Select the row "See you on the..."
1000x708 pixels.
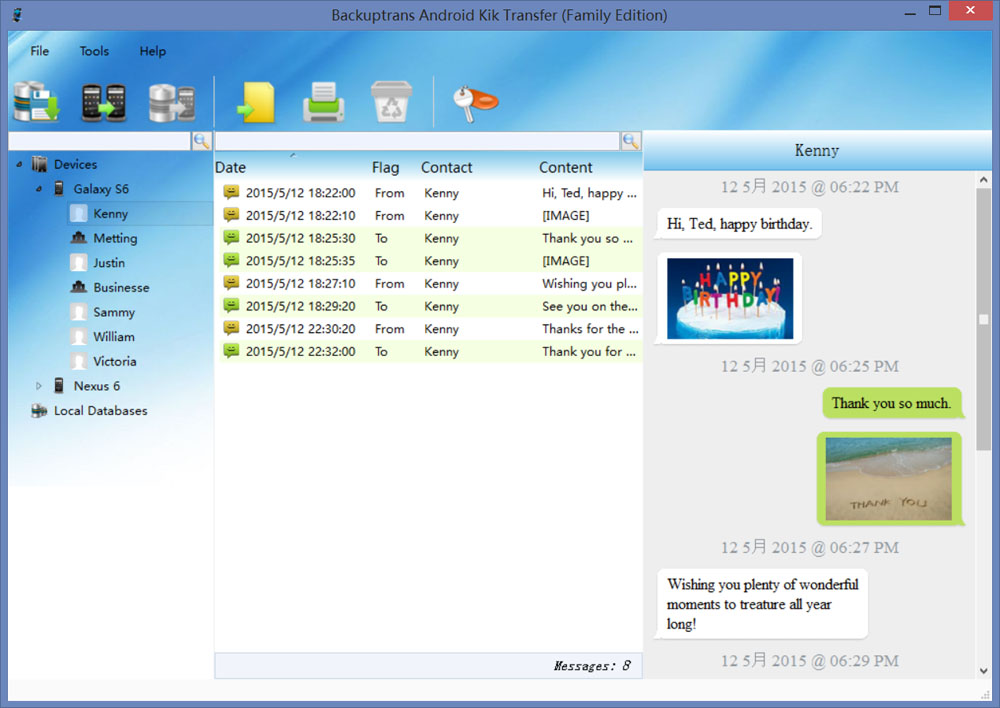(x=430, y=306)
